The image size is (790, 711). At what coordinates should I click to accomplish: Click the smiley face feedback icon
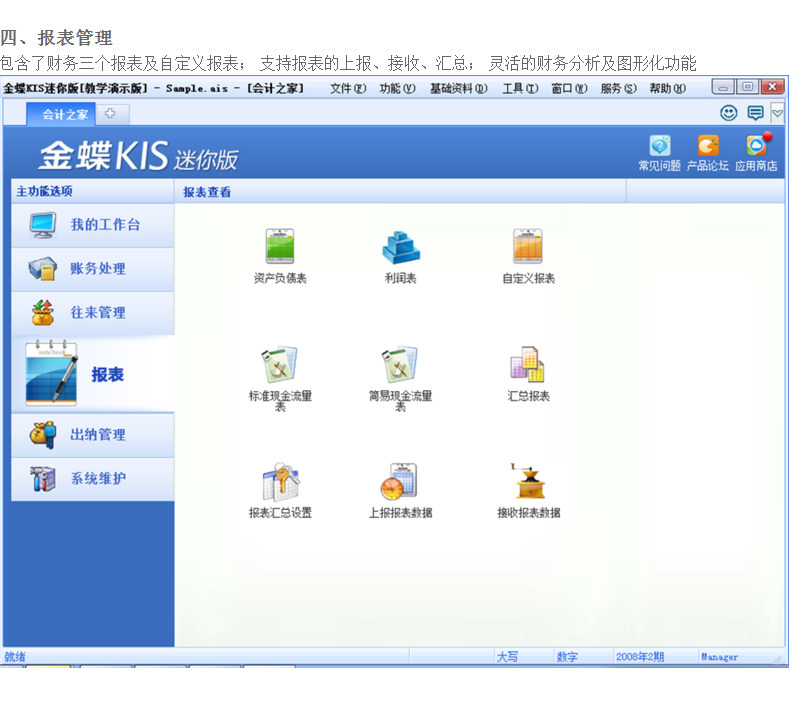[x=729, y=113]
